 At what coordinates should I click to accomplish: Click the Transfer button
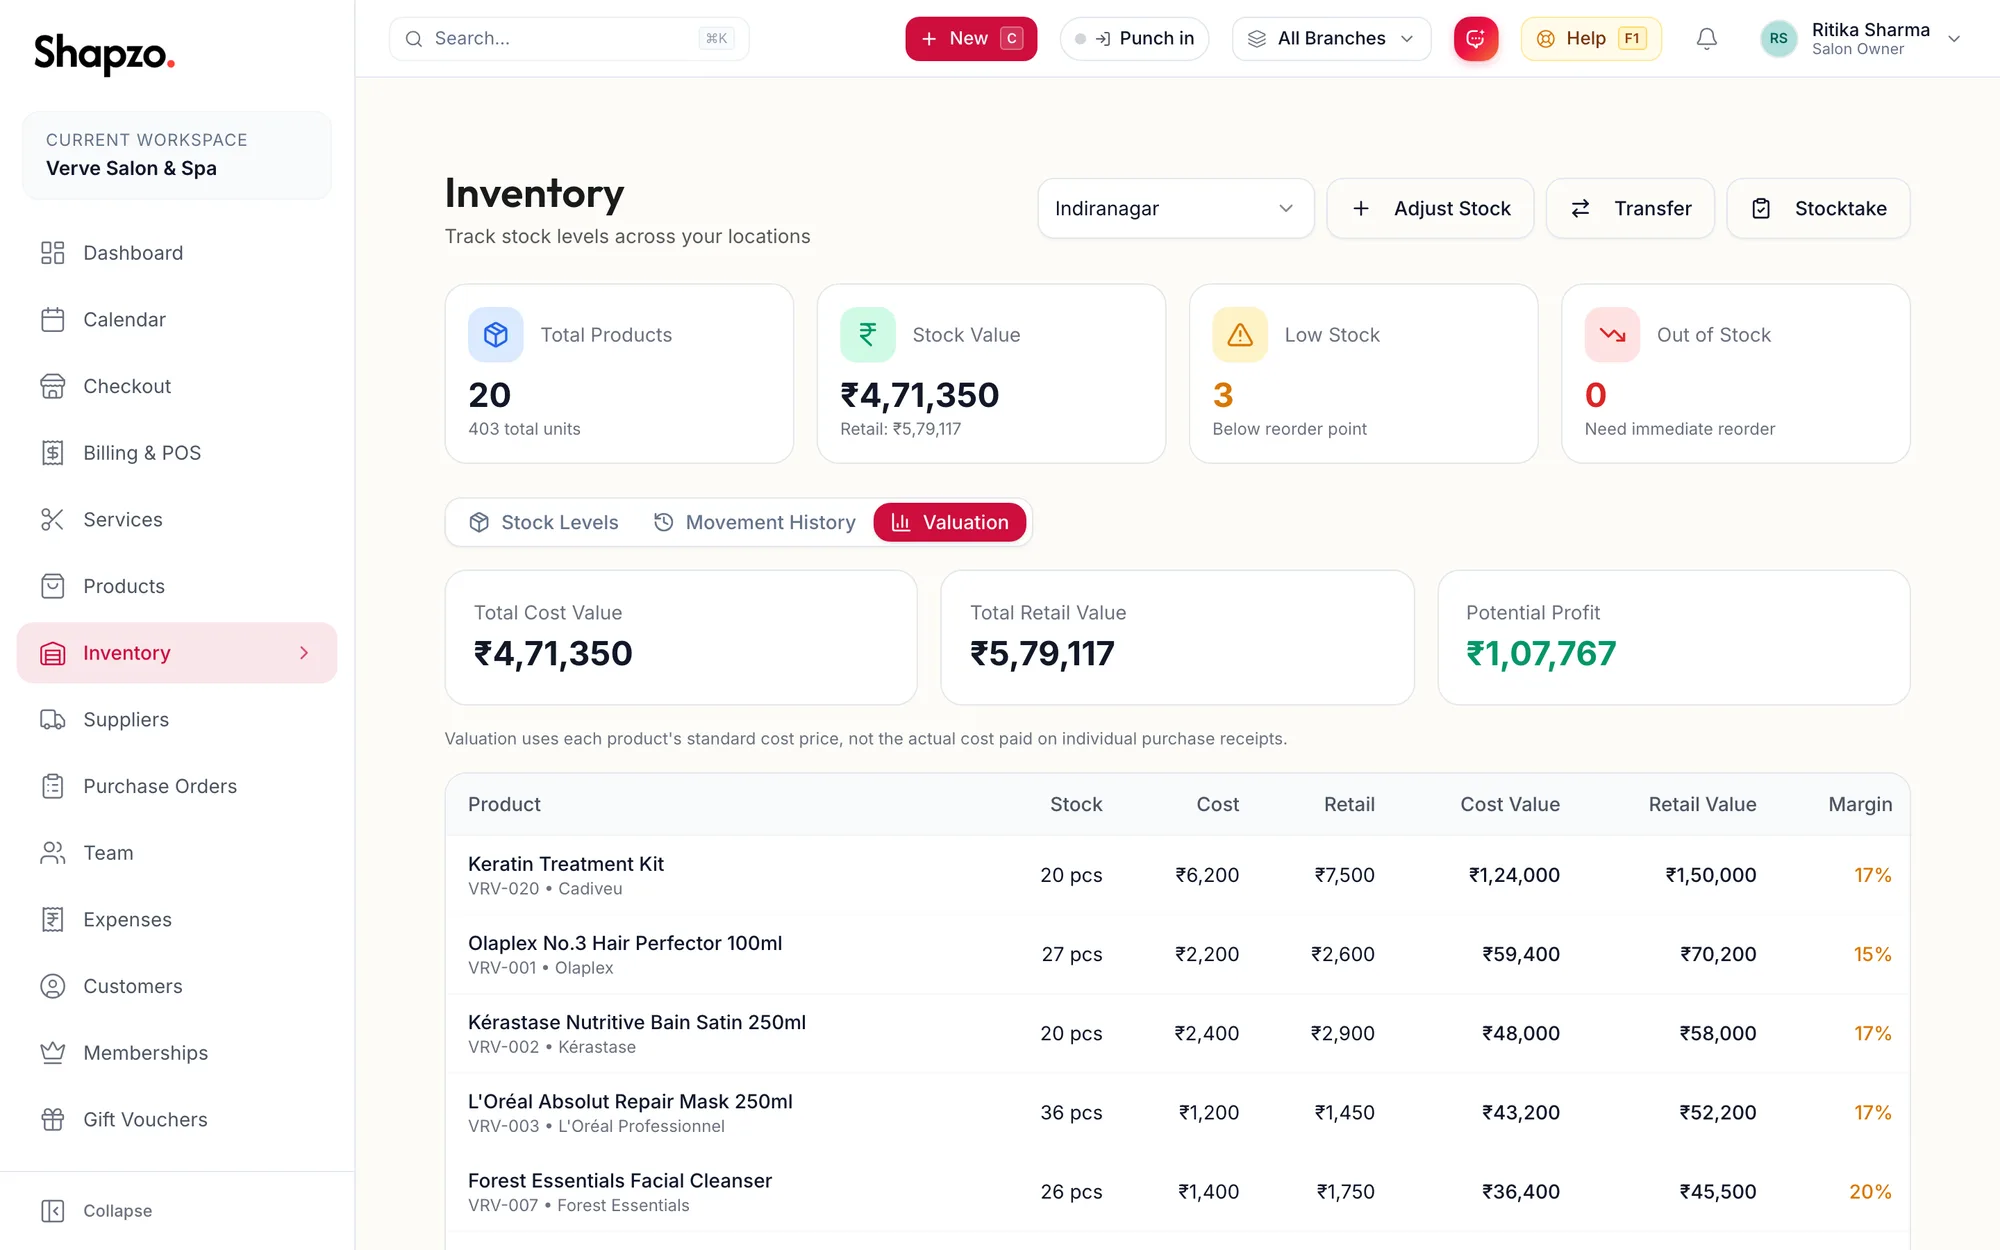click(x=1630, y=209)
